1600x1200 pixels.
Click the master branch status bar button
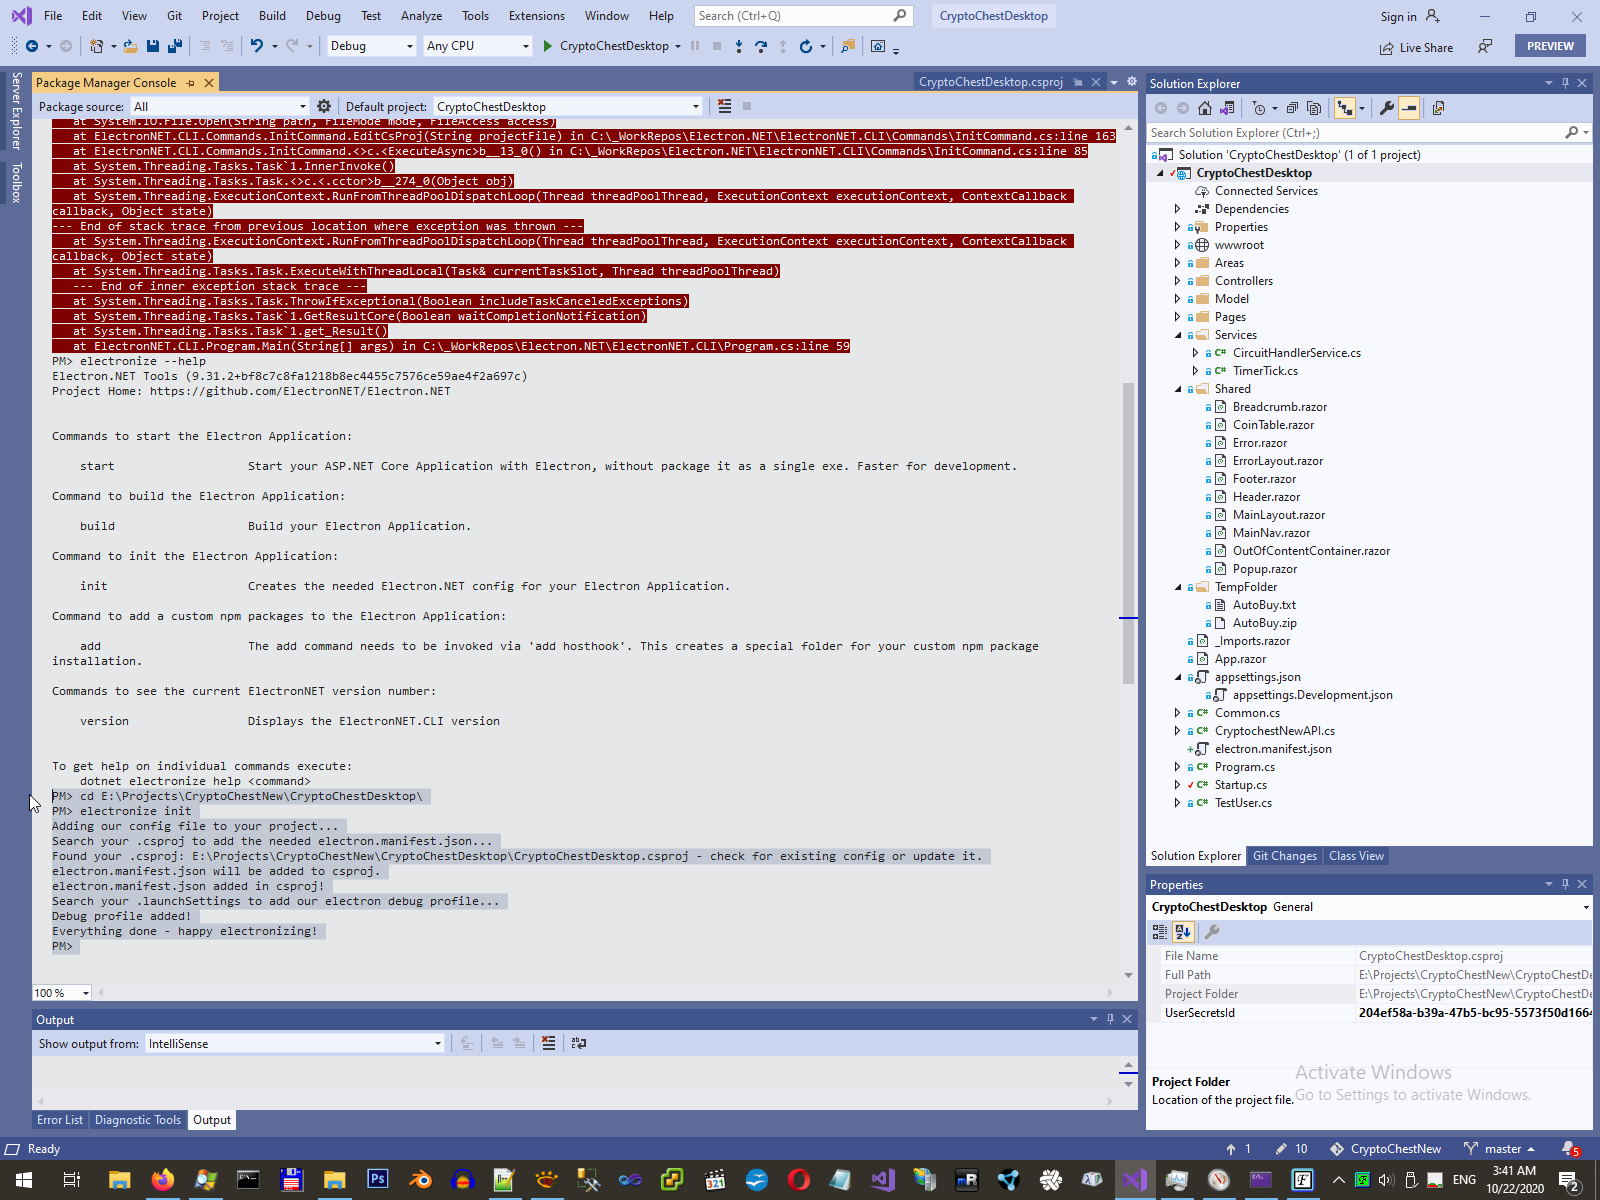[x=1498, y=1149]
